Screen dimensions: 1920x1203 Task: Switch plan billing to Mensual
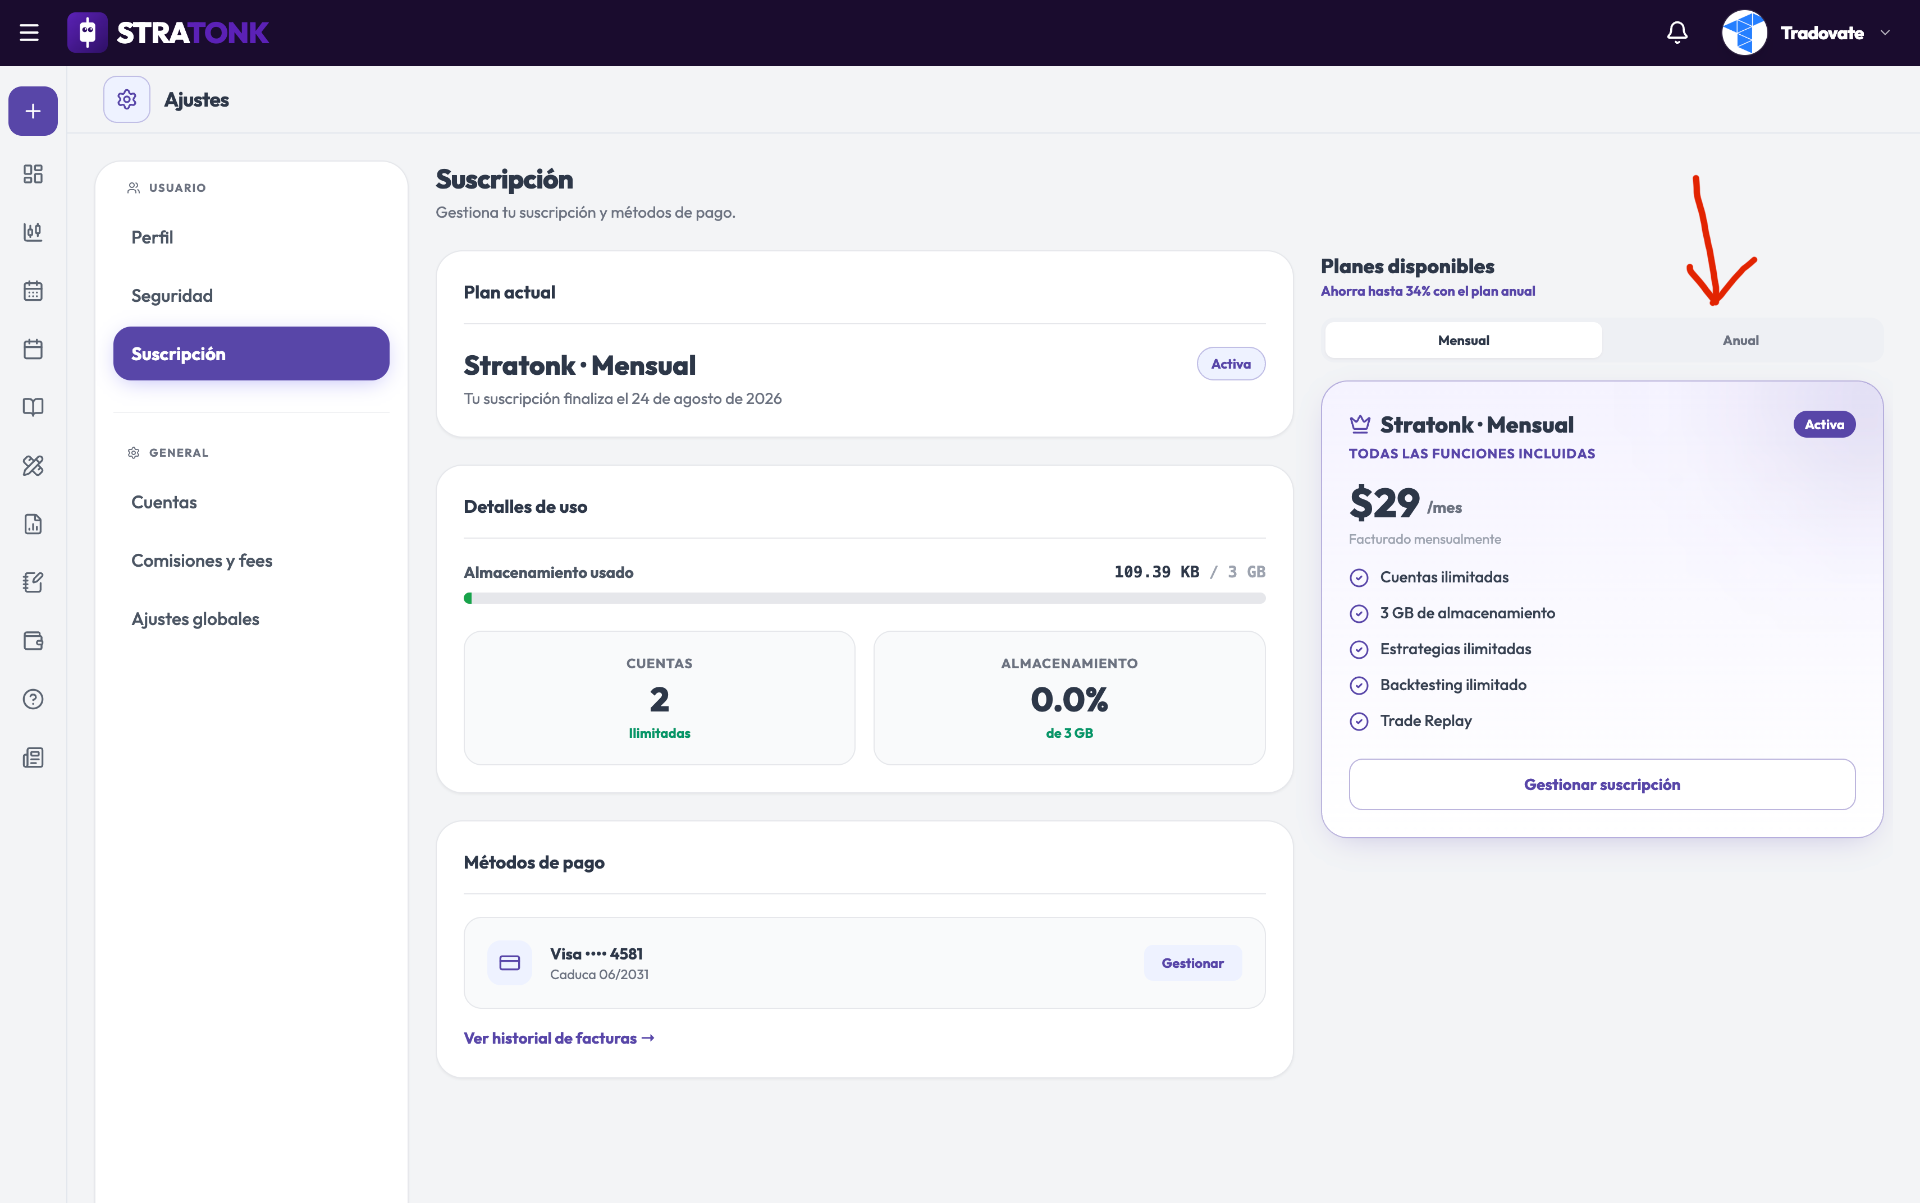point(1464,340)
